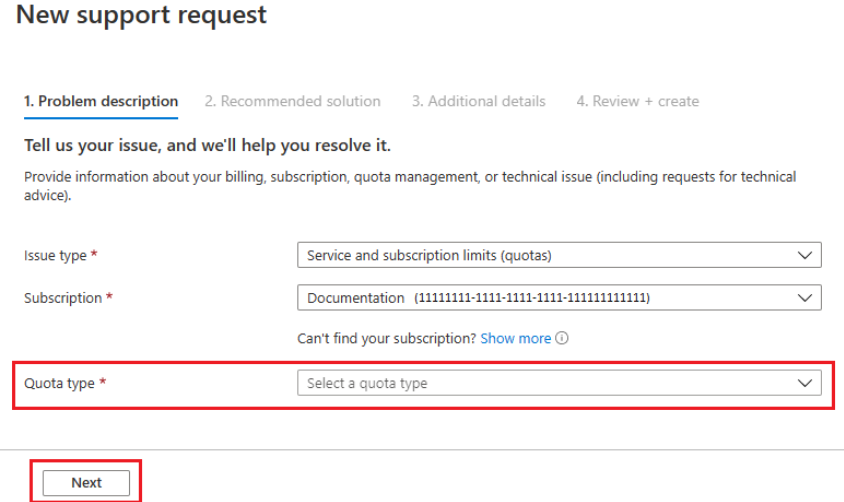
Task: Click the Quota type label
Action: click(x=59, y=383)
